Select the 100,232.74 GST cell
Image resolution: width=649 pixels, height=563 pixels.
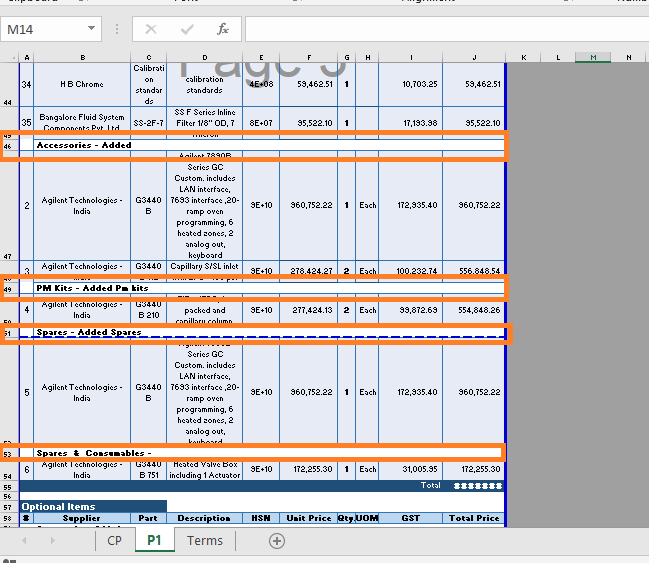411,271
